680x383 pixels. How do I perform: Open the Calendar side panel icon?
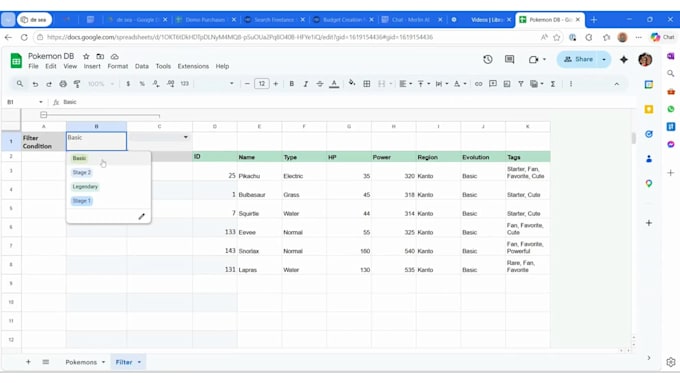tap(649, 85)
